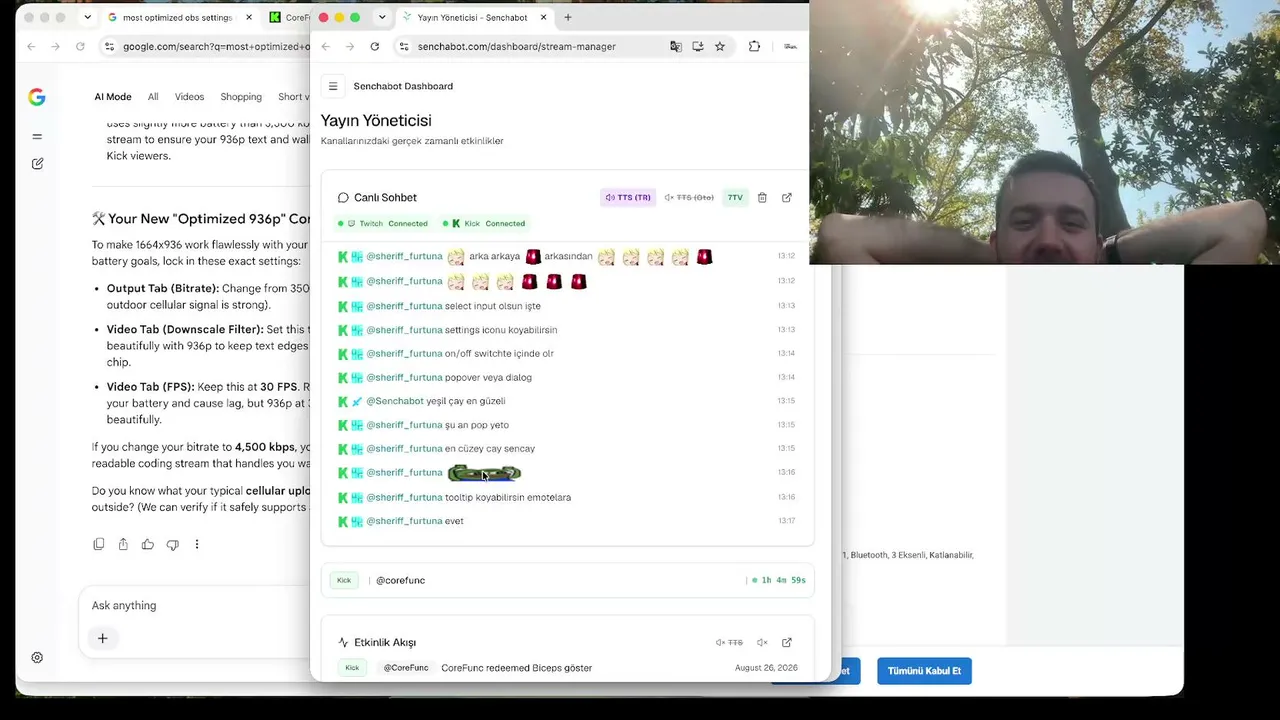
Task: Select the Yayın Yöneticisi - Senchabot tab
Action: (x=472, y=17)
